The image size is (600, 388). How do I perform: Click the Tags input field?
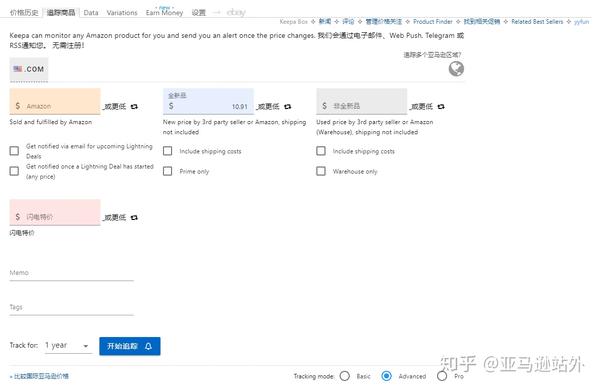pos(72,308)
